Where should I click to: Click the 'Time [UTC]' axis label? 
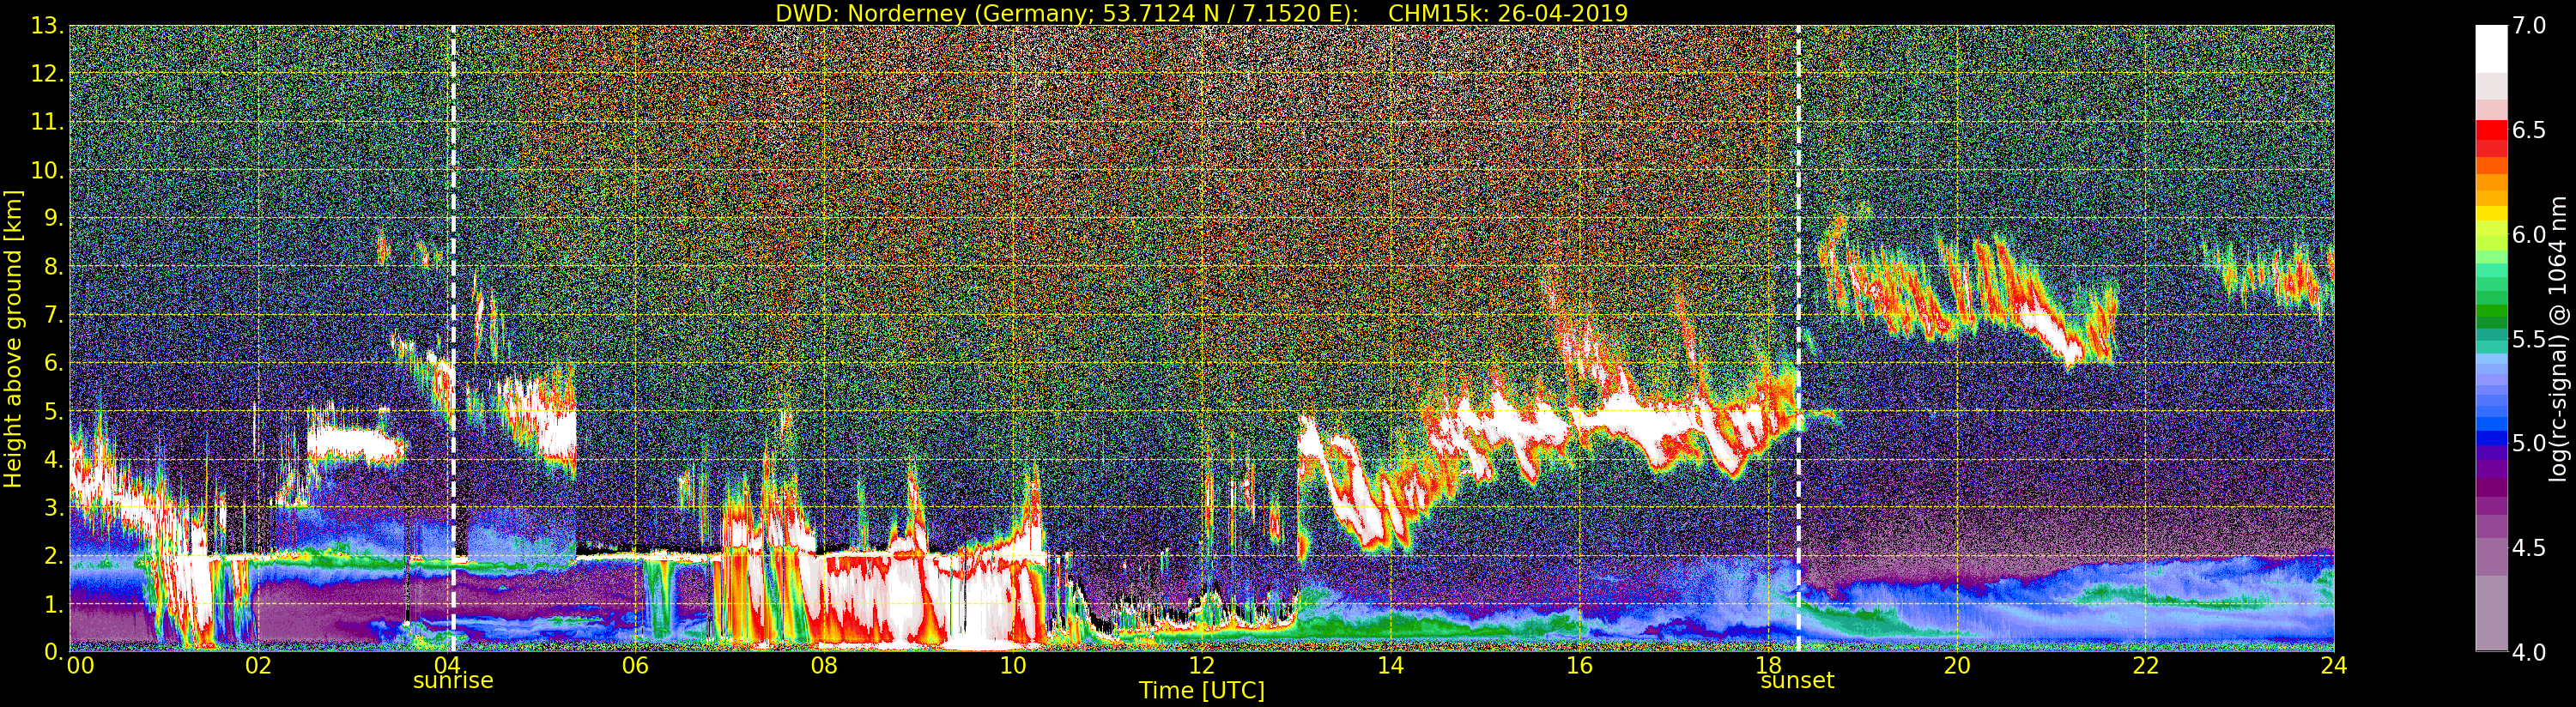(1202, 690)
